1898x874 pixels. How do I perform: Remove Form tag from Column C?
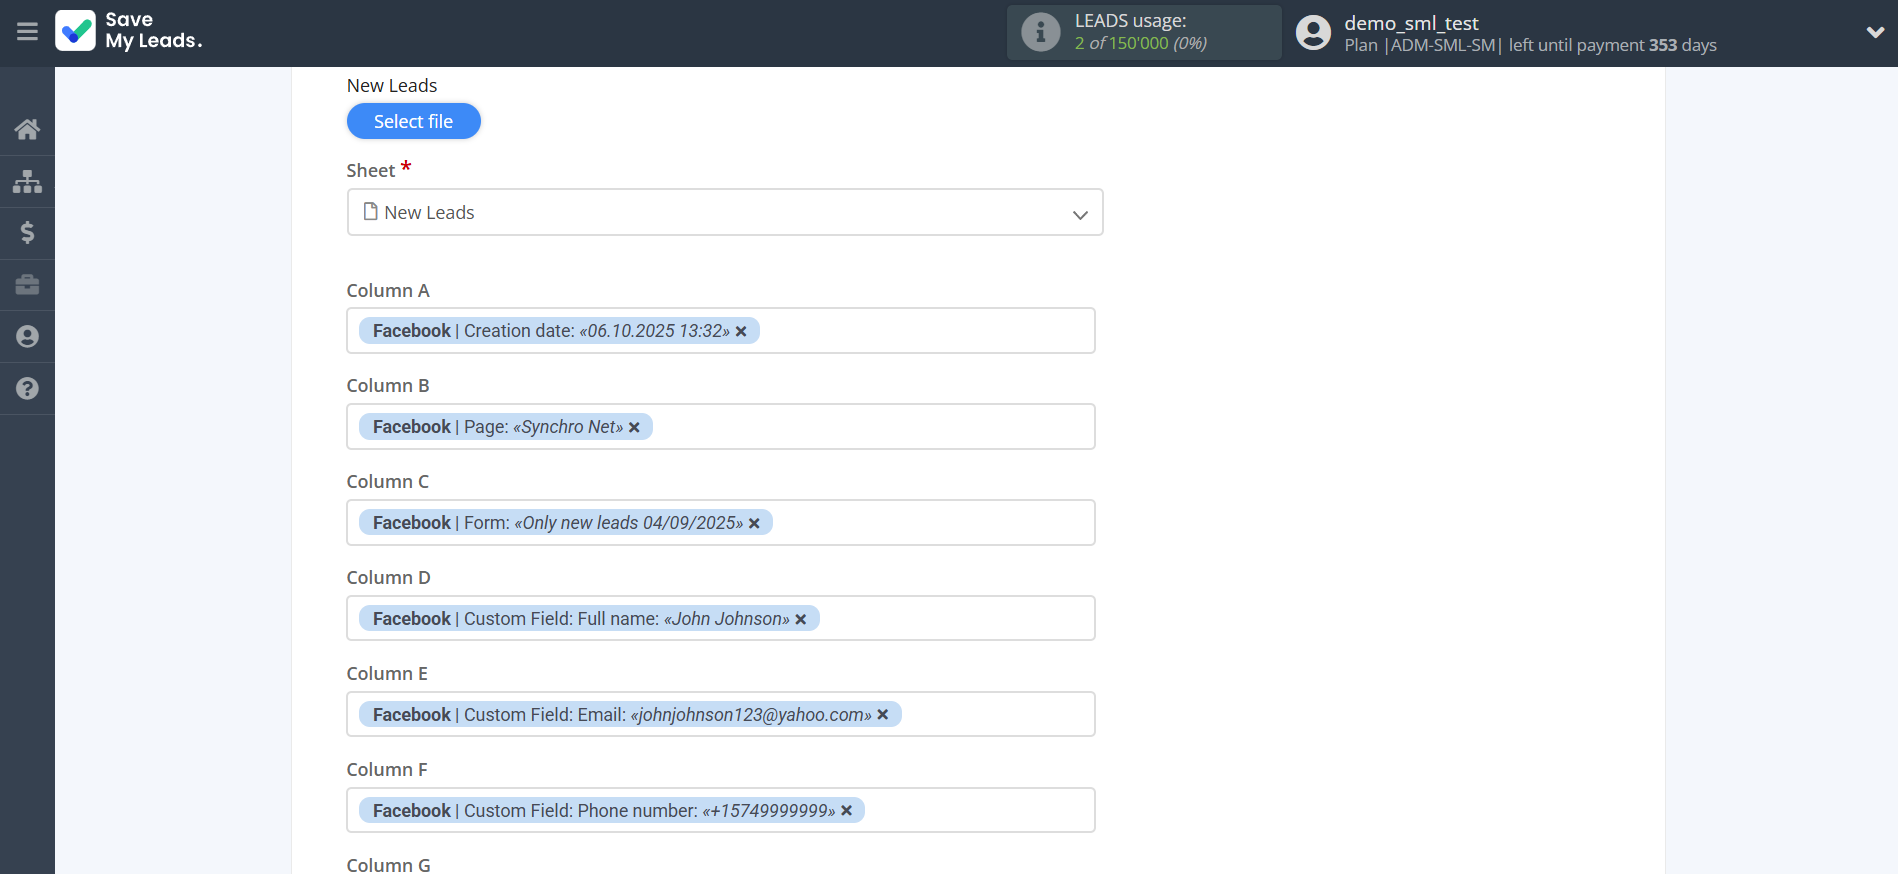click(x=754, y=524)
